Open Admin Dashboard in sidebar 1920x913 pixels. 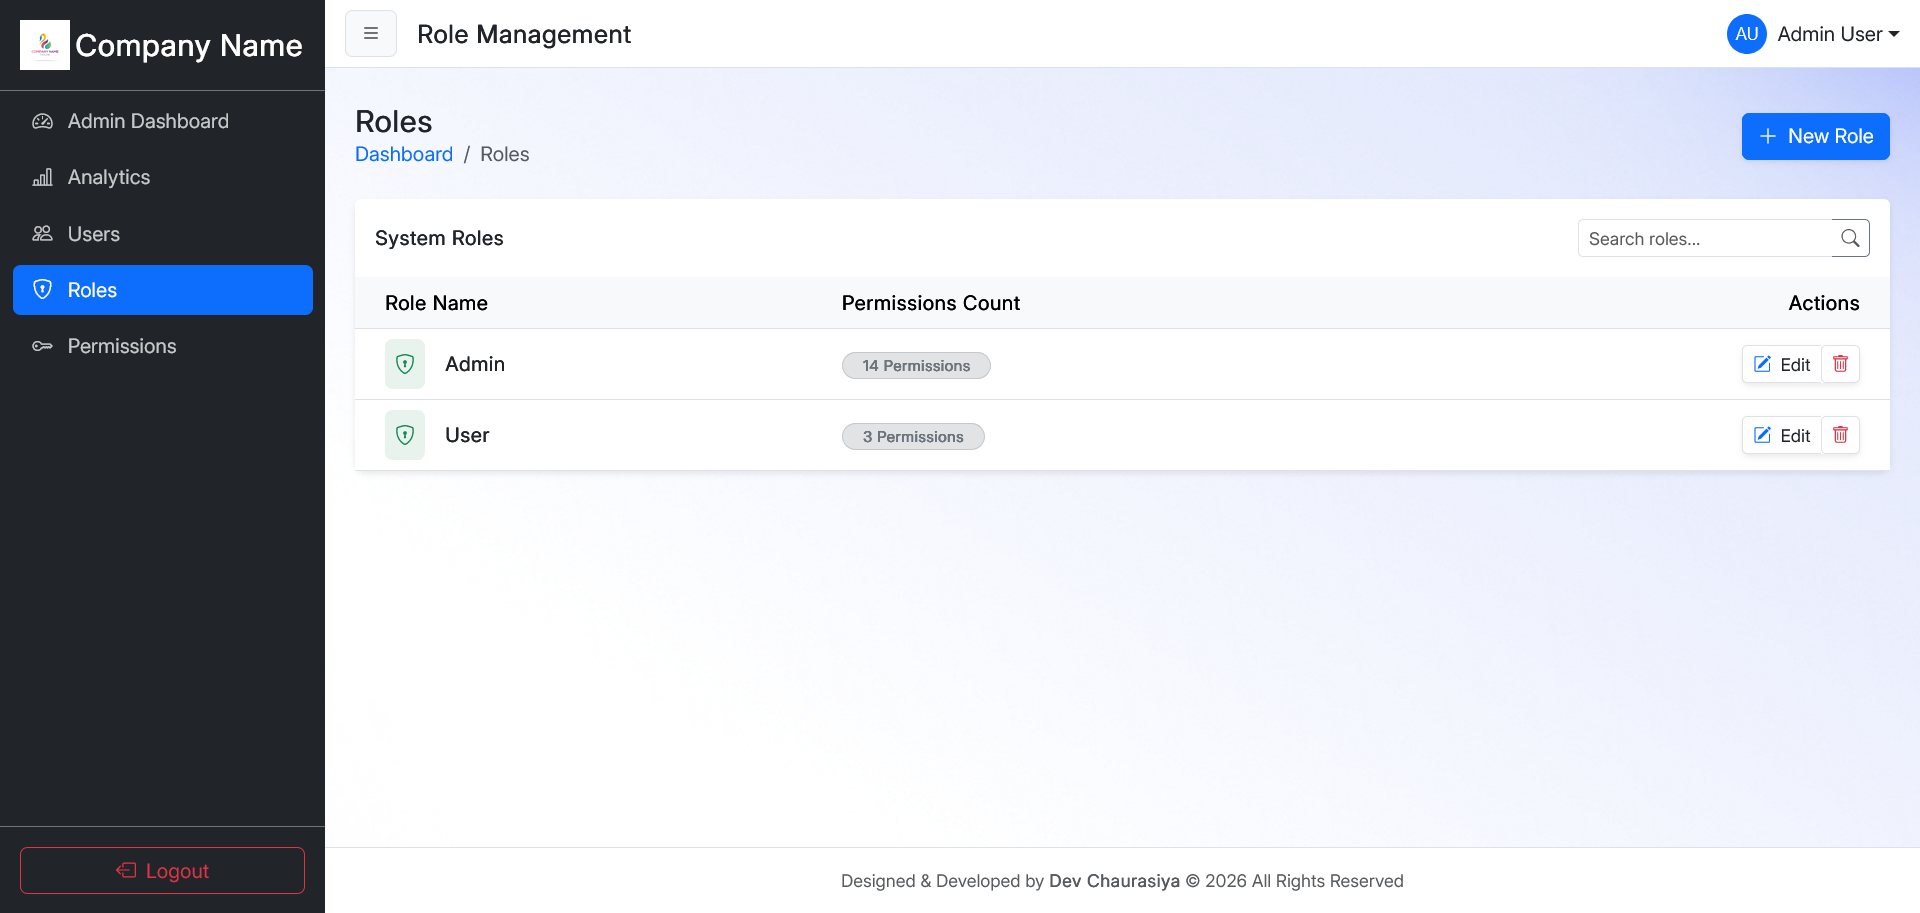(x=148, y=121)
